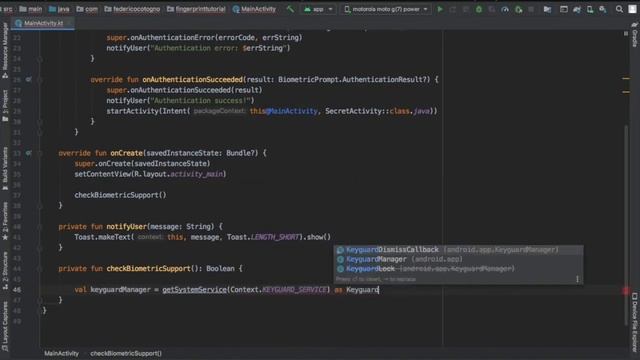Click federicocotogno in navigation bar

tap(132, 9)
